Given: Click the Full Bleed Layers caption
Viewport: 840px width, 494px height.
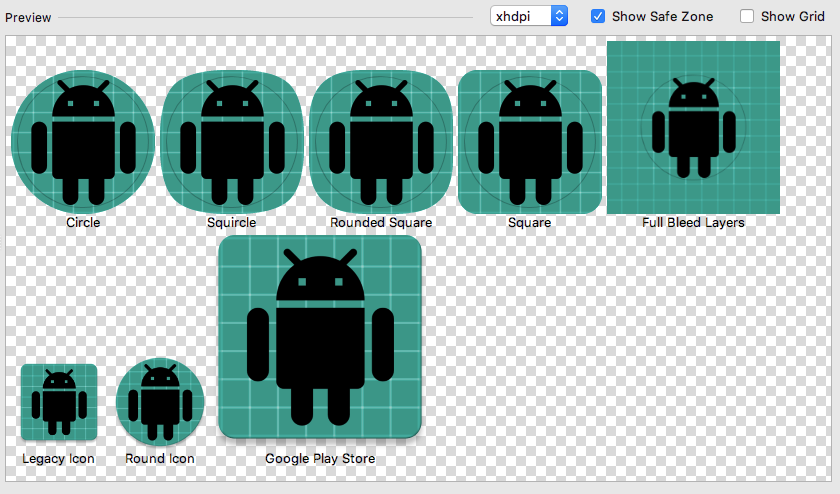Looking at the screenshot, I should (693, 223).
